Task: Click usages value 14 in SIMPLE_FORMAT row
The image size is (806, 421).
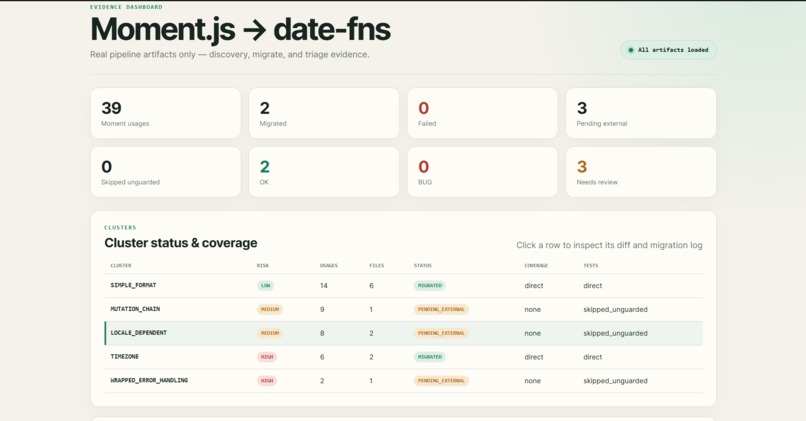Action: (324, 286)
